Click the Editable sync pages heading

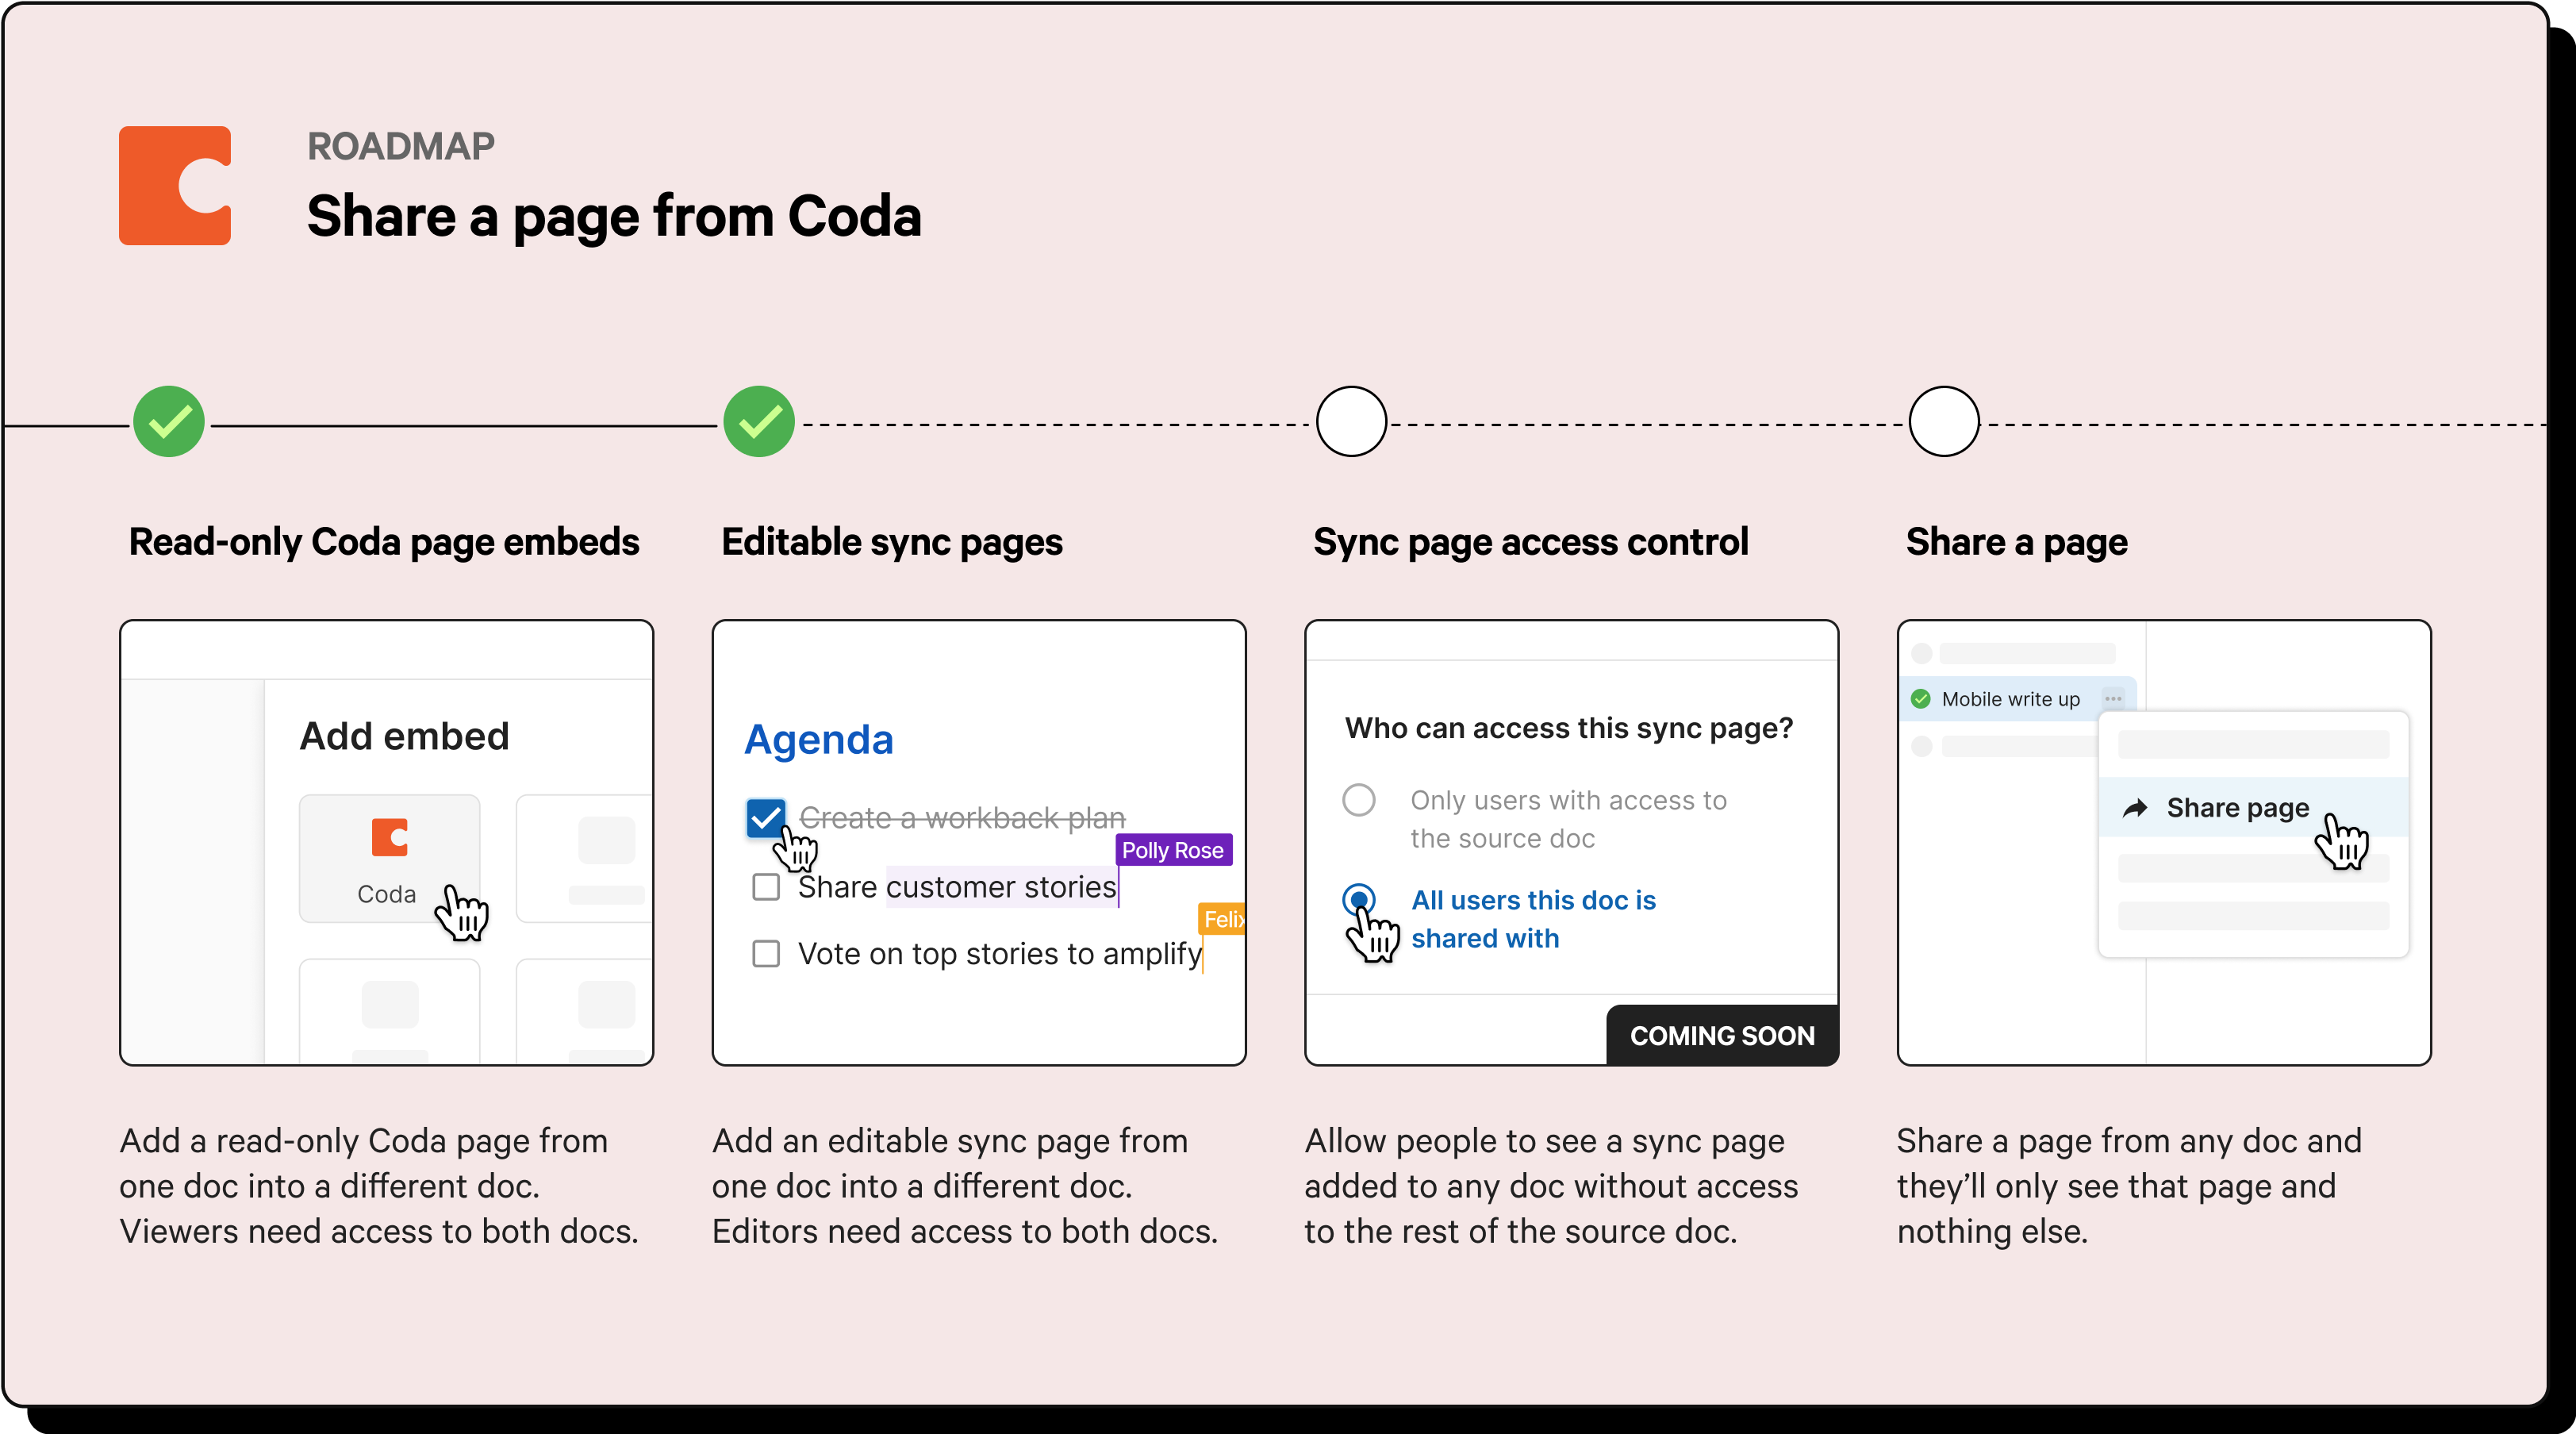pyautogui.click(x=892, y=542)
